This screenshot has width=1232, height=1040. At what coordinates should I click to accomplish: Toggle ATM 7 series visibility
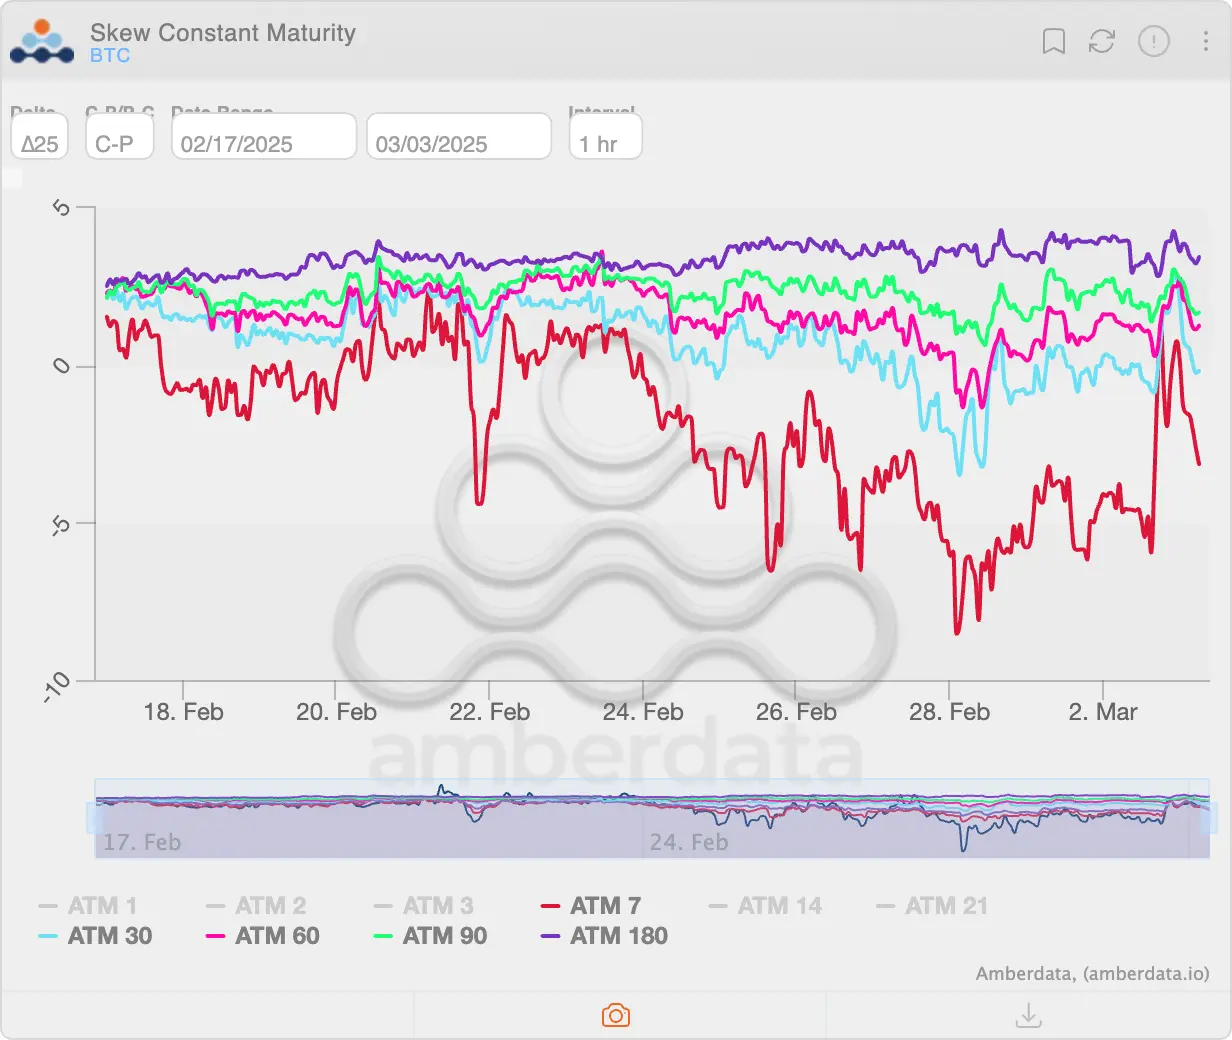pos(591,906)
